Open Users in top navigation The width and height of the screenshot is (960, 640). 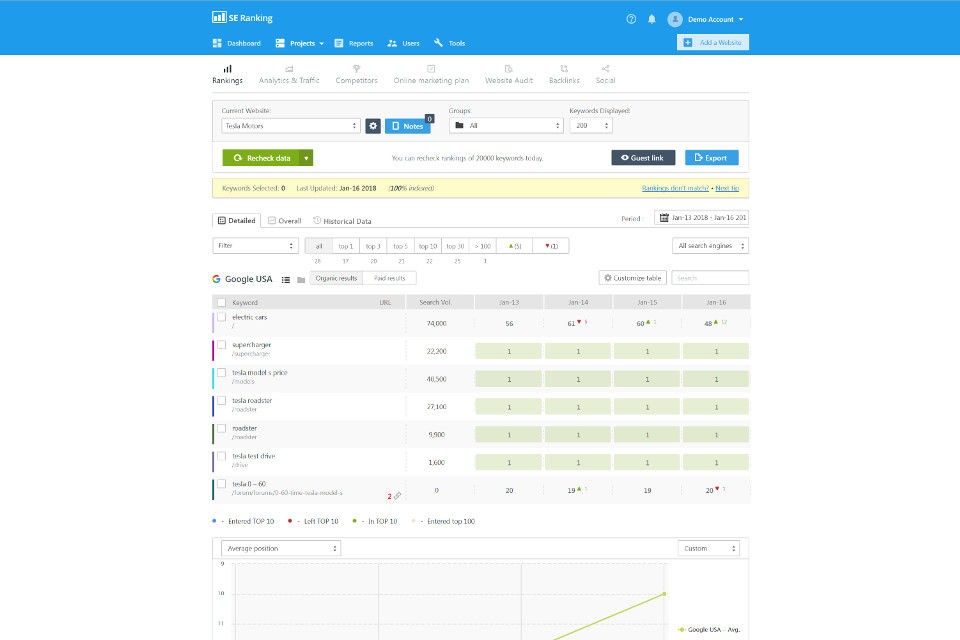click(403, 43)
